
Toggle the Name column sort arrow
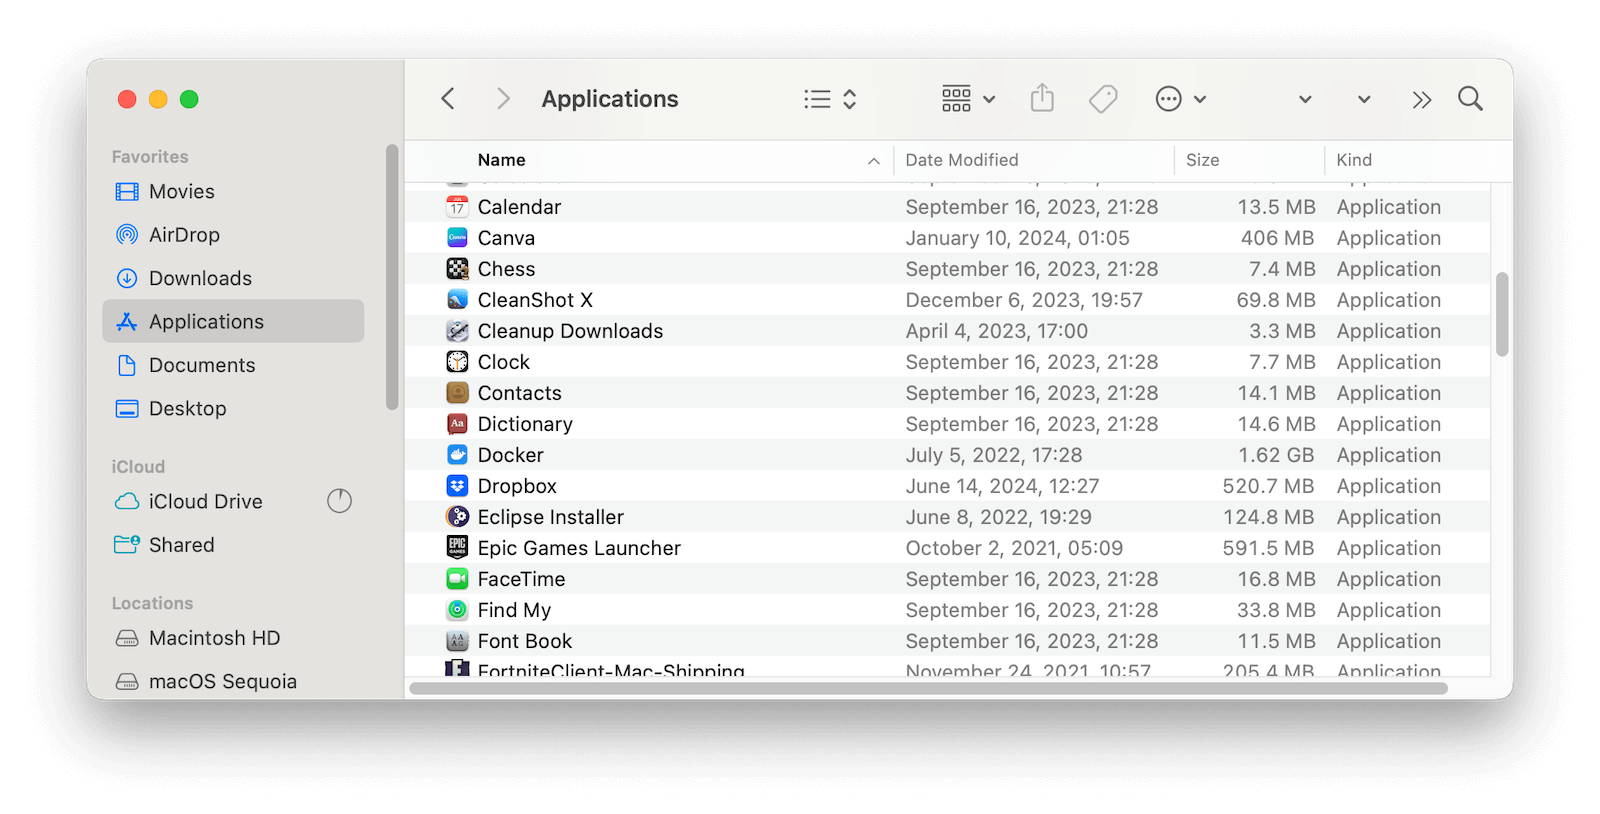click(x=874, y=161)
